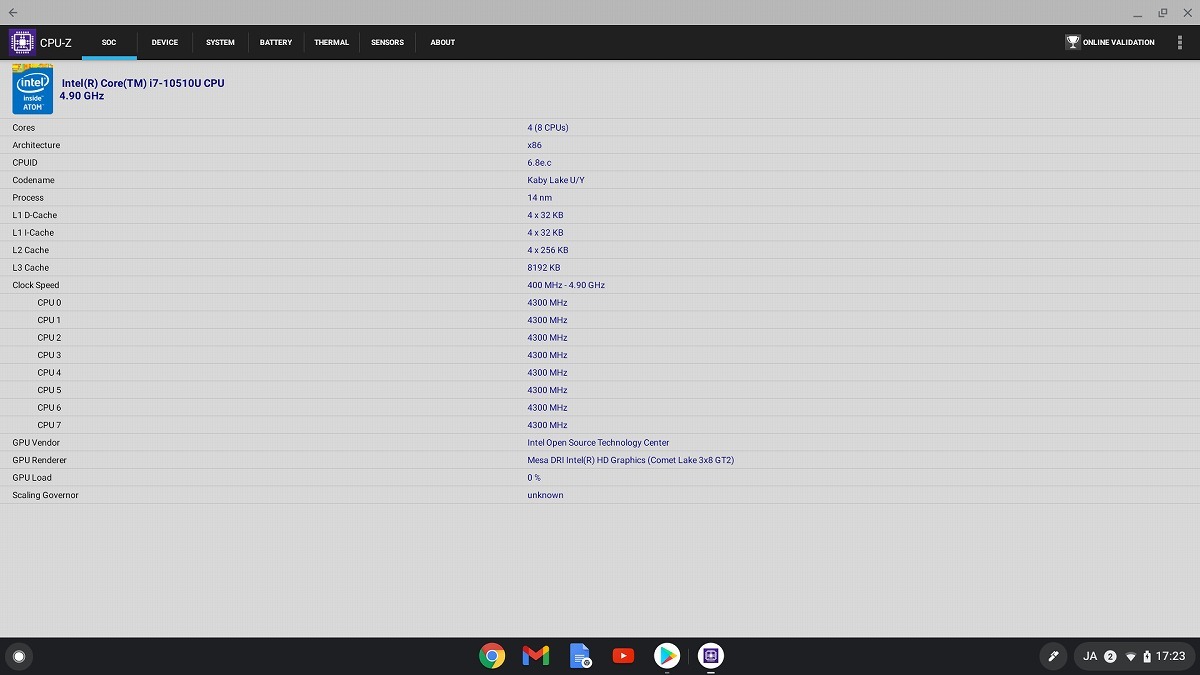Click the Scaling Governor value unknown
Image resolution: width=1200 pixels, height=675 pixels.
coord(545,495)
